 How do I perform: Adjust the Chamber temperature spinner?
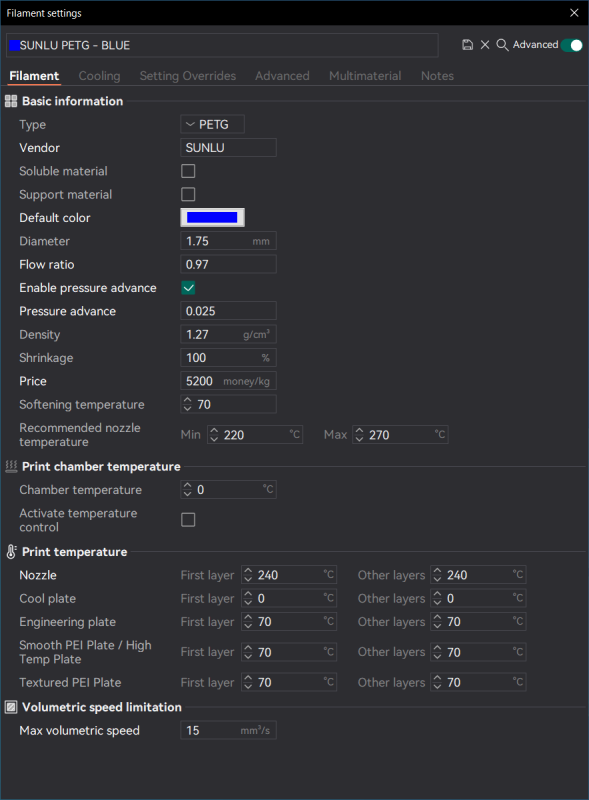(x=187, y=490)
